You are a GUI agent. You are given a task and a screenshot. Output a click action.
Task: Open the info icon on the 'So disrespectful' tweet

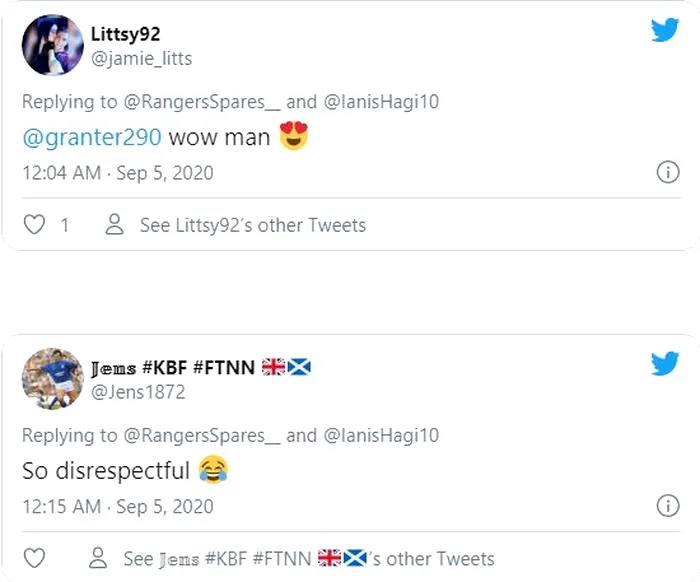coord(667,505)
